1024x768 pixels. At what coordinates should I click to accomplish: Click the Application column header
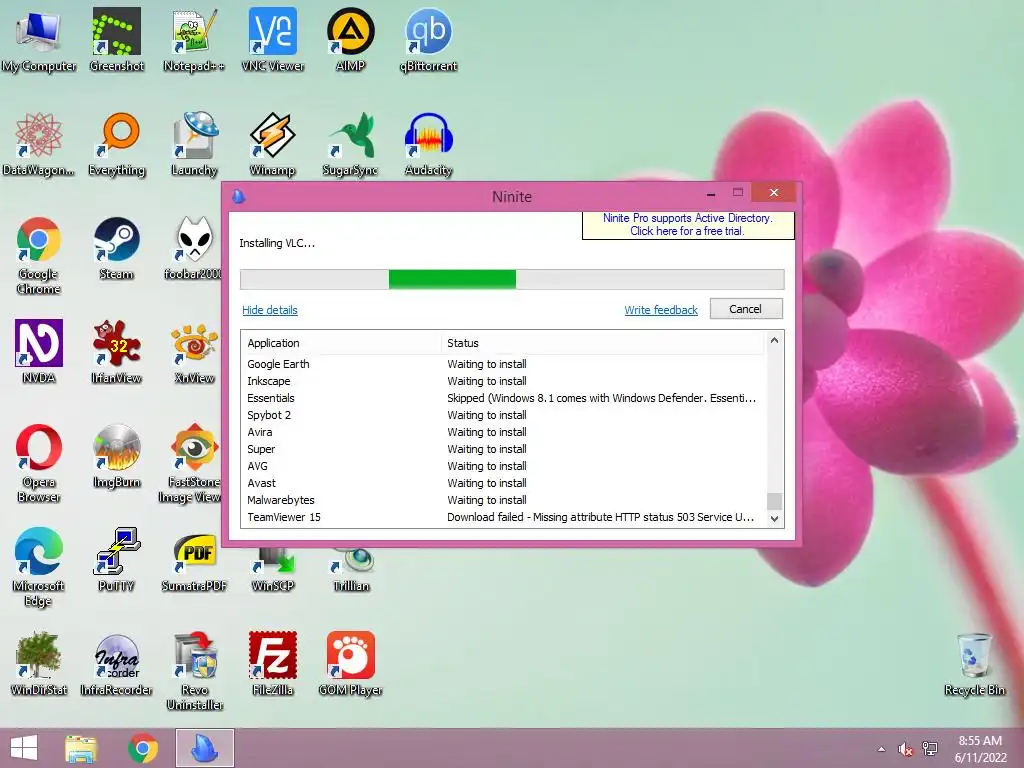pos(341,343)
